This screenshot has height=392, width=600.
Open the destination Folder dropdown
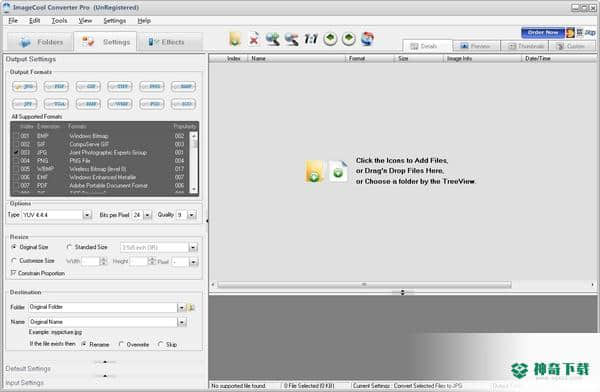[x=181, y=307]
